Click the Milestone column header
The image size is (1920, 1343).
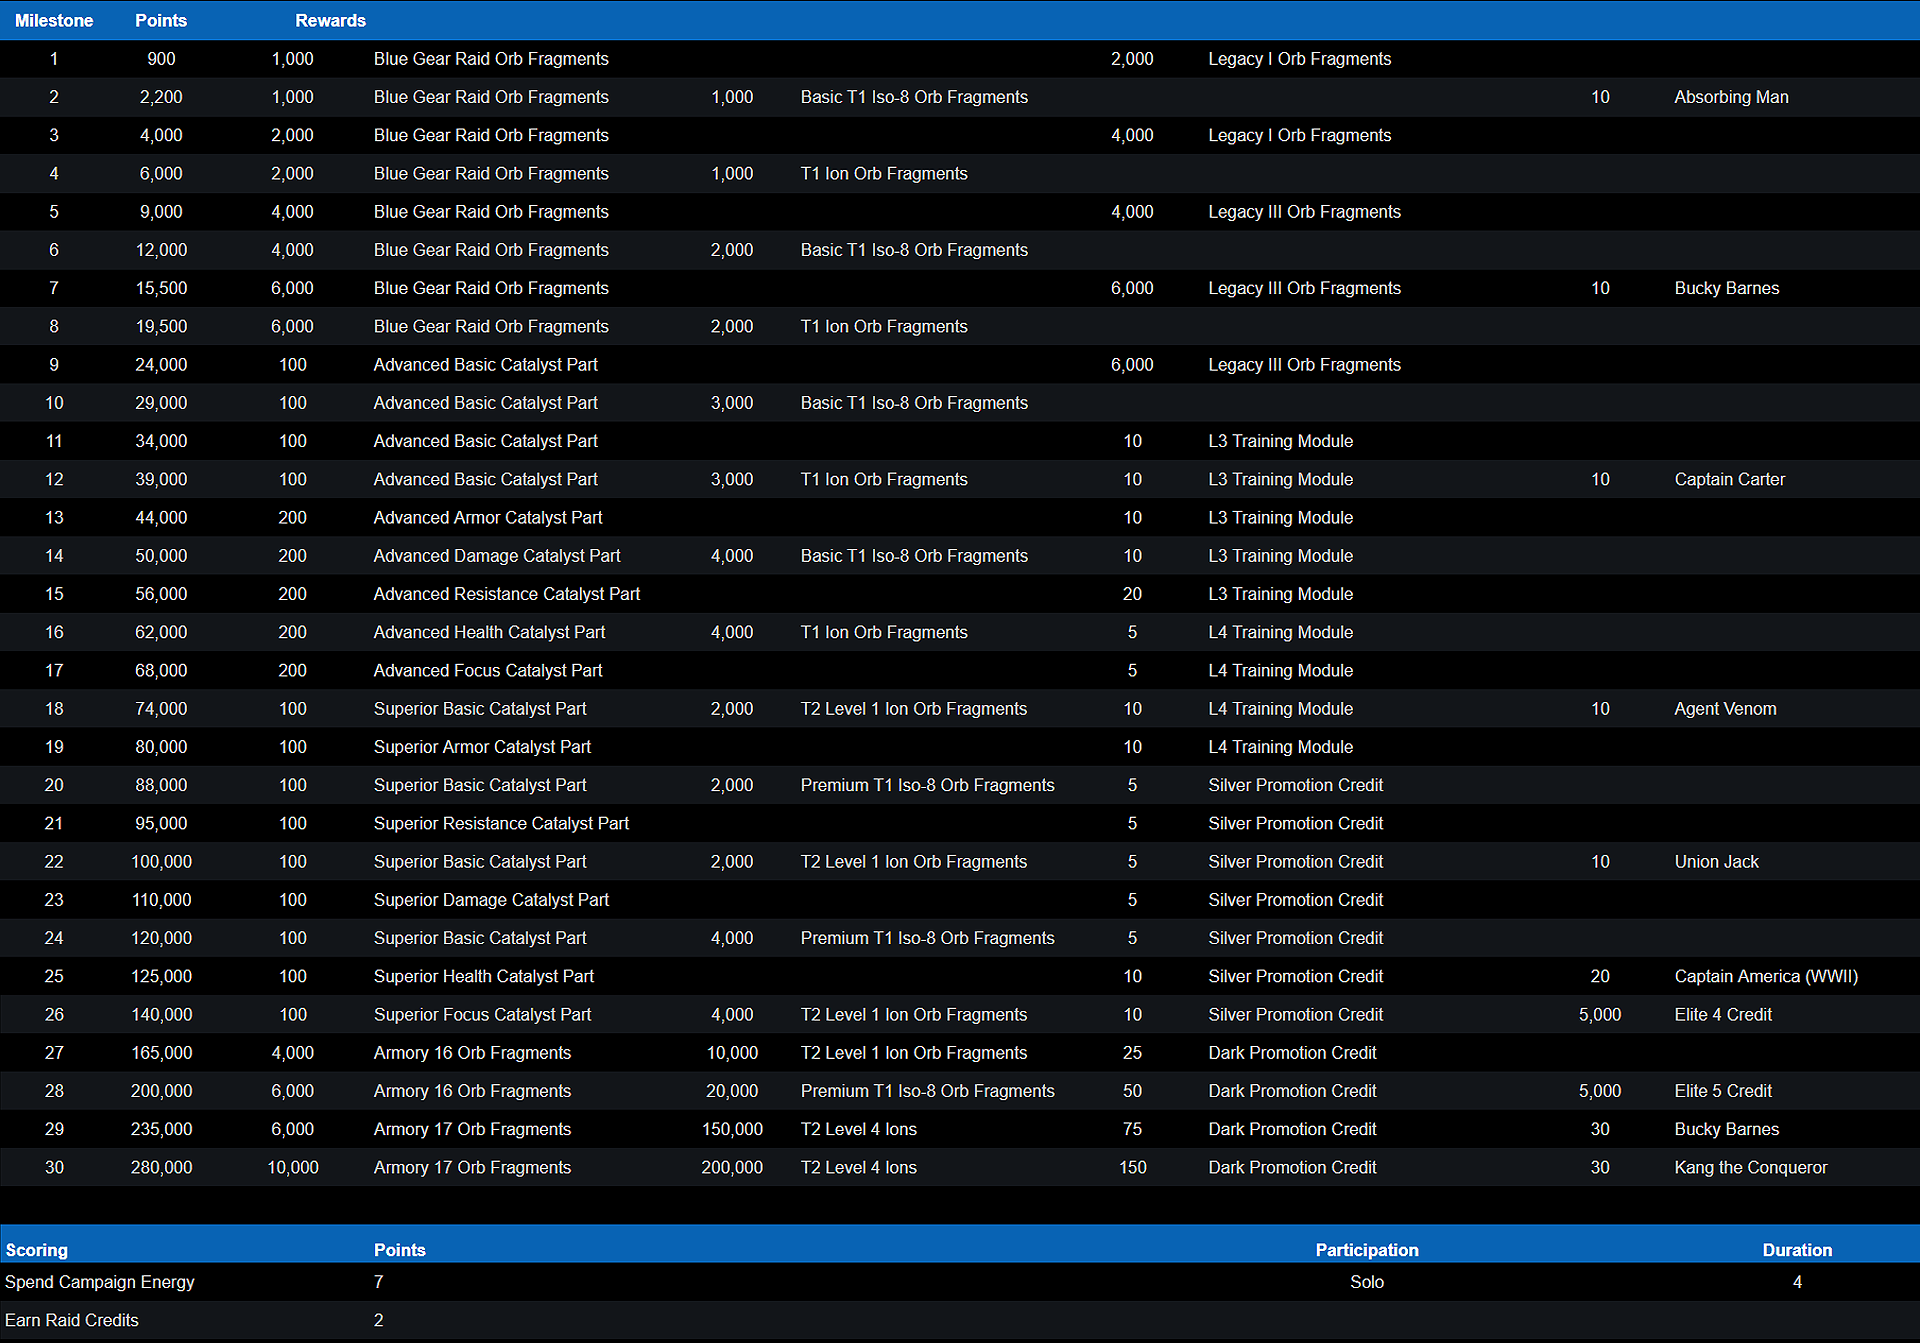tap(54, 20)
